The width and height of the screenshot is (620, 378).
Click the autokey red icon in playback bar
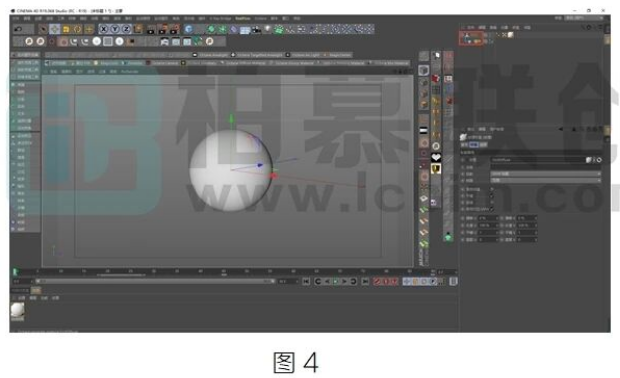coord(386,282)
